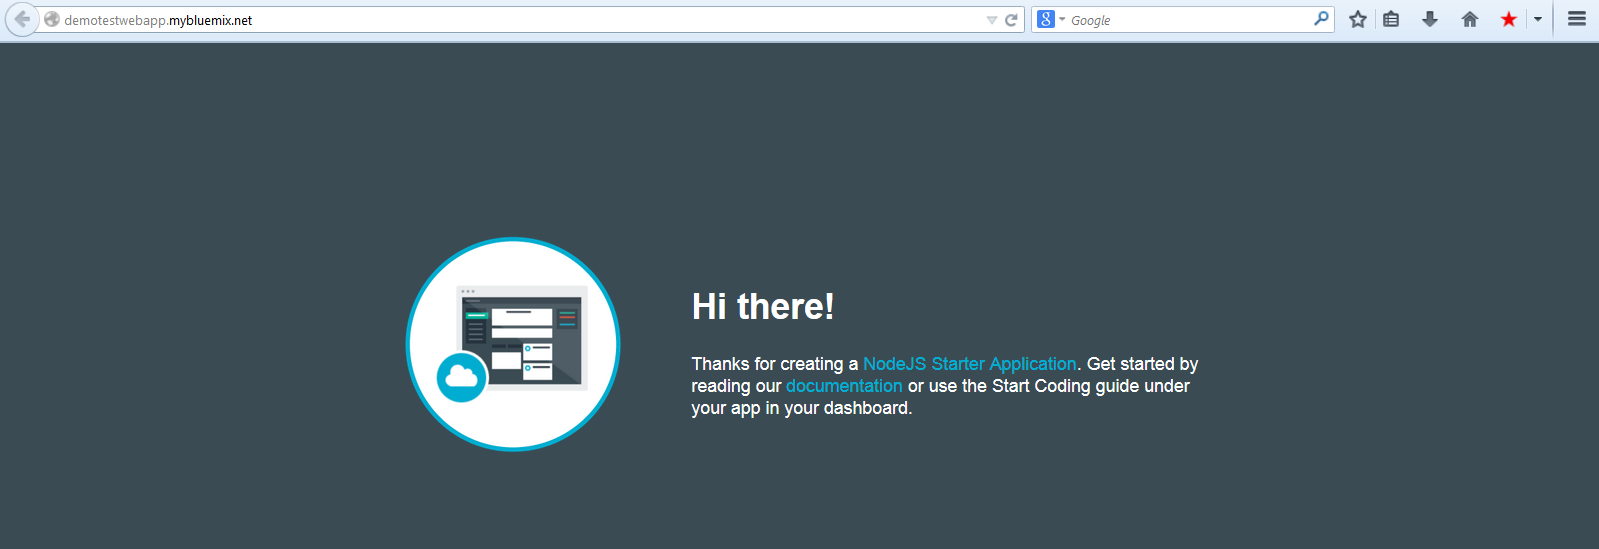1599x549 pixels.
Task: Expand the dropdown next to red star
Action: [x=1538, y=19]
